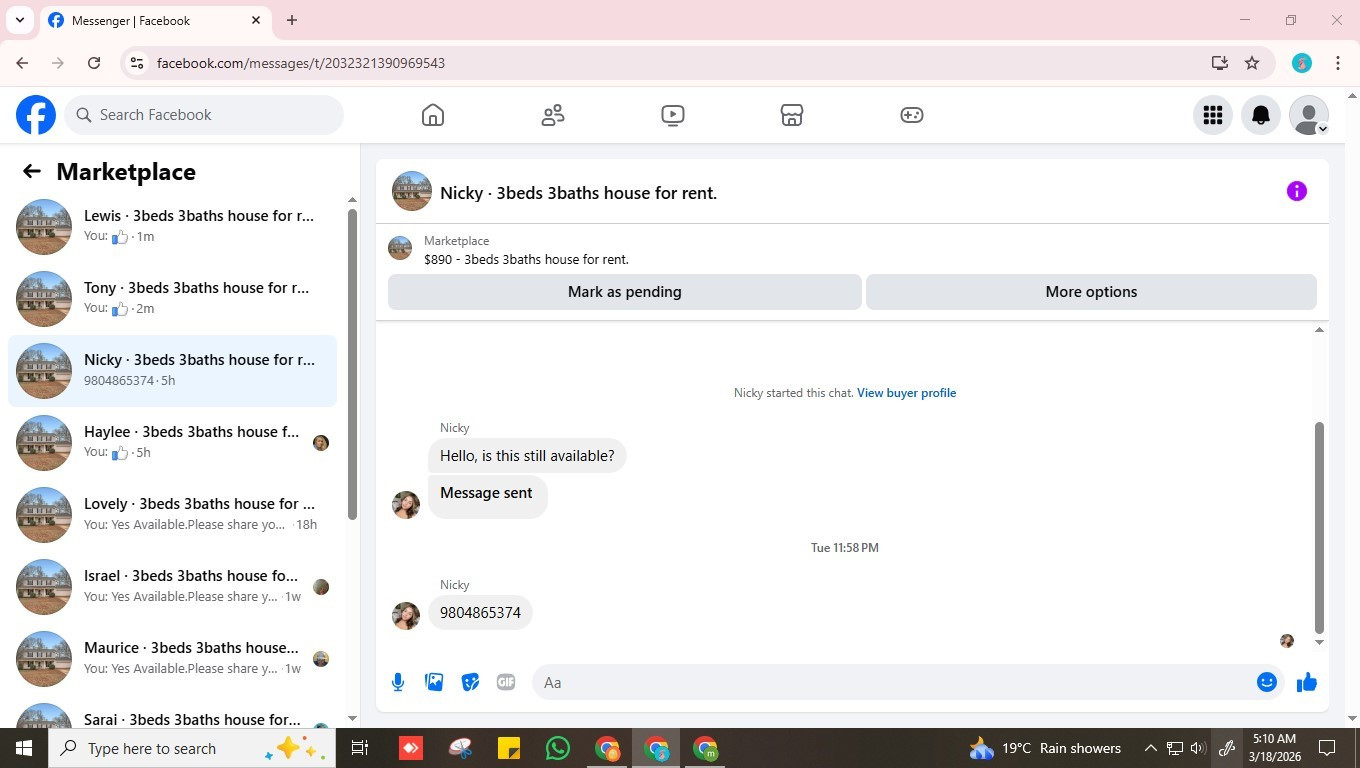The height and width of the screenshot is (768, 1360).
Task: Open the Facebook menu grid icon
Action: pos(1213,115)
